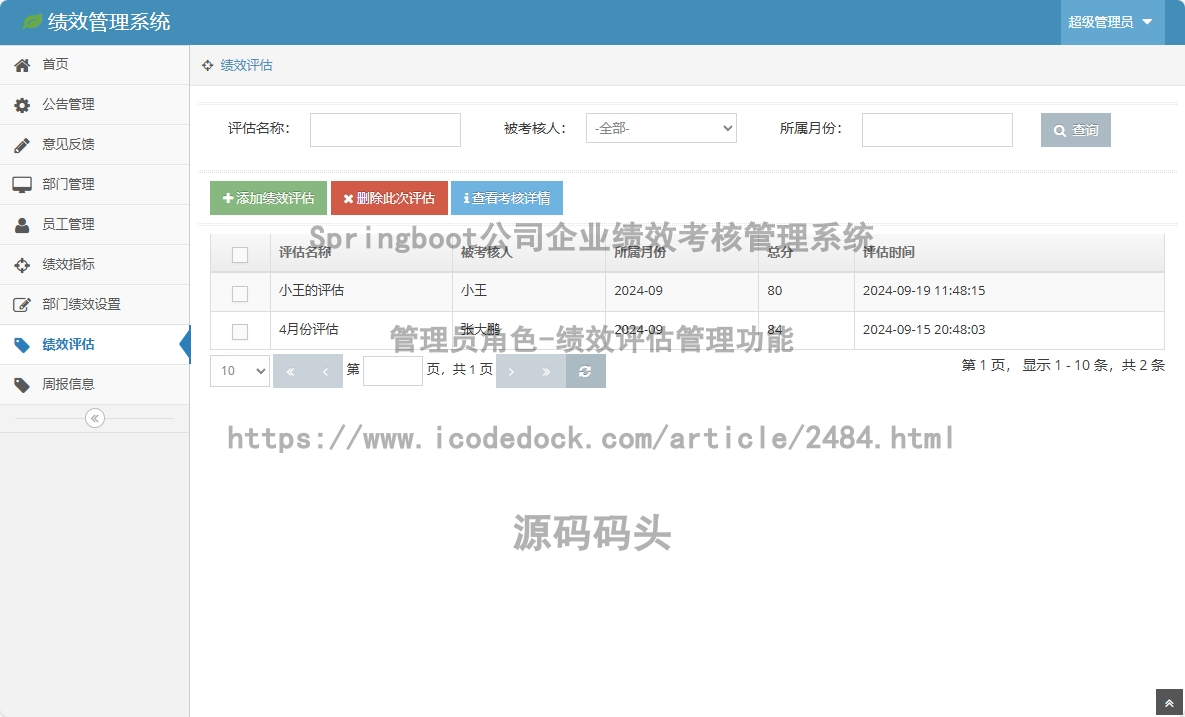The width and height of the screenshot is (1185, 717).
Task: Click the crosshair icon beside 绩效指标
Action: tap(22, 264)
